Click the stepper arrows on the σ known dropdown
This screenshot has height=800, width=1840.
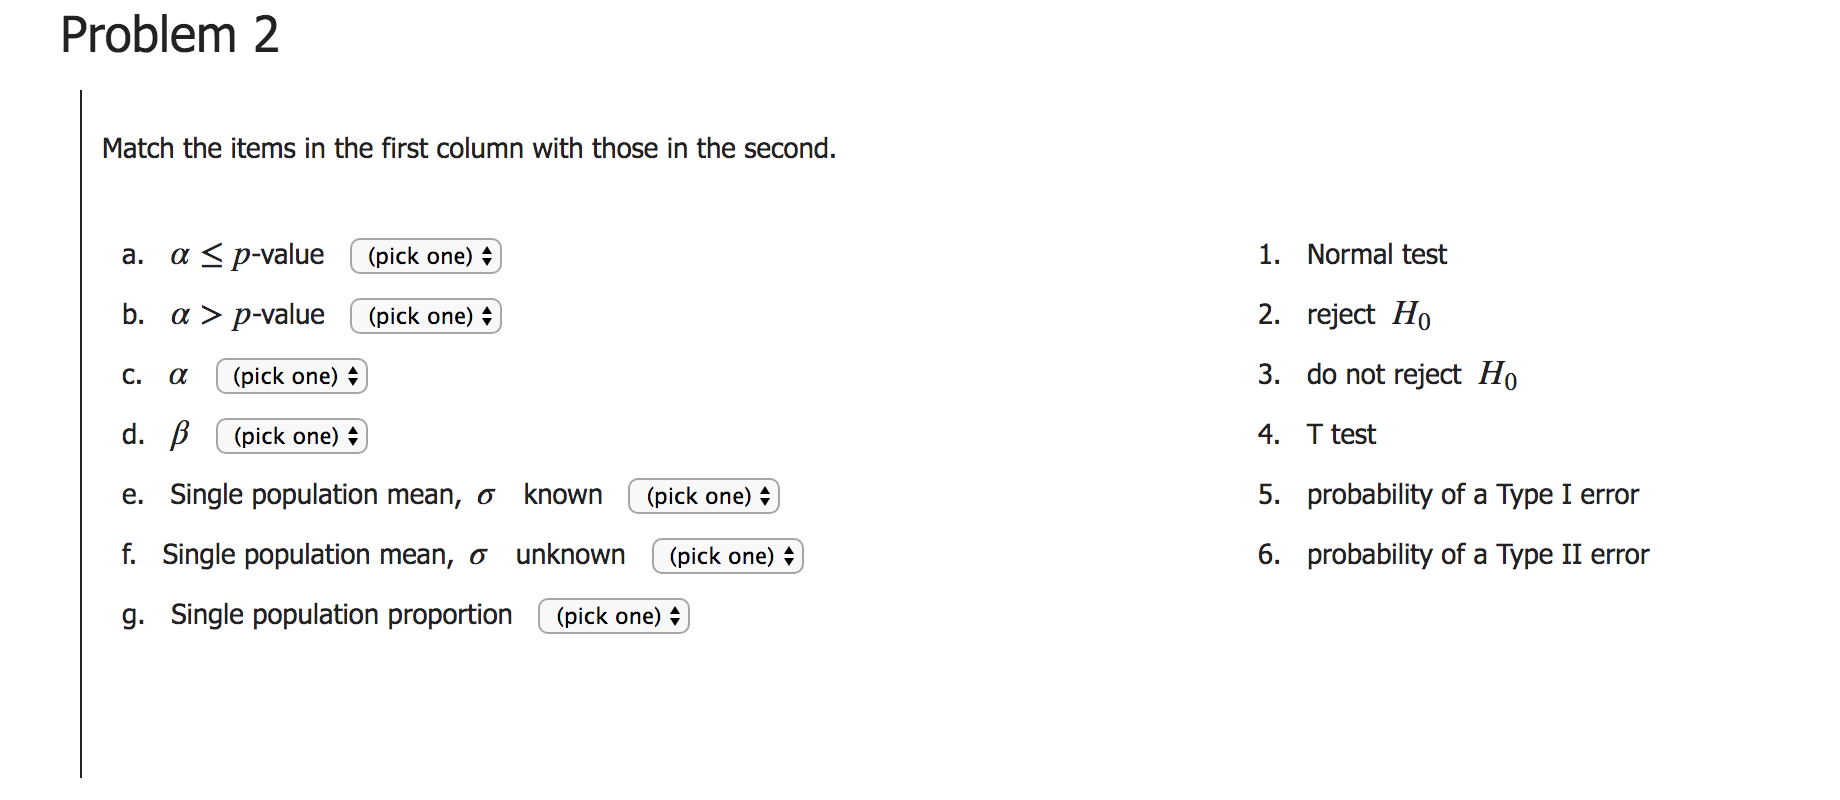pos(765,496)
